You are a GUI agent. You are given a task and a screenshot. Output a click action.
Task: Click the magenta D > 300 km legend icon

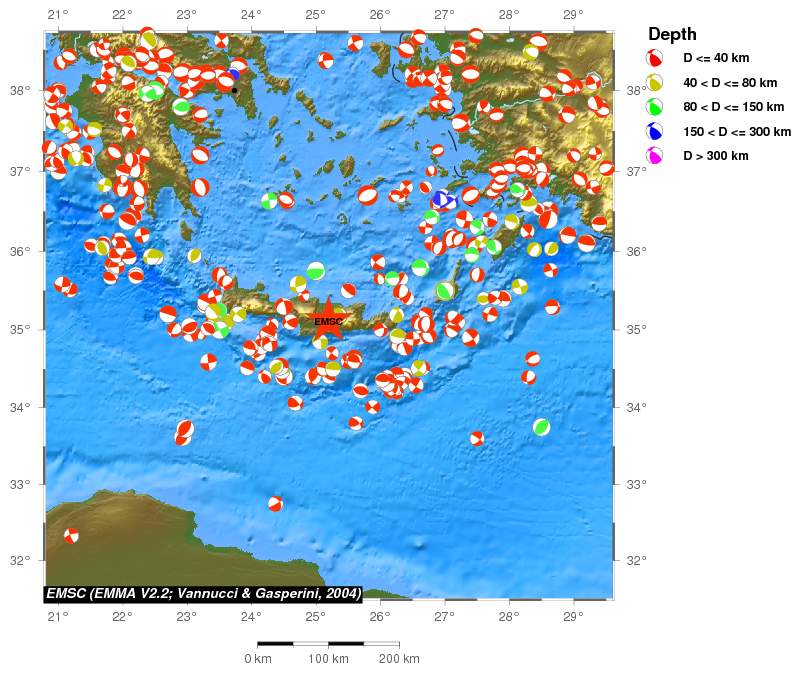655,155
